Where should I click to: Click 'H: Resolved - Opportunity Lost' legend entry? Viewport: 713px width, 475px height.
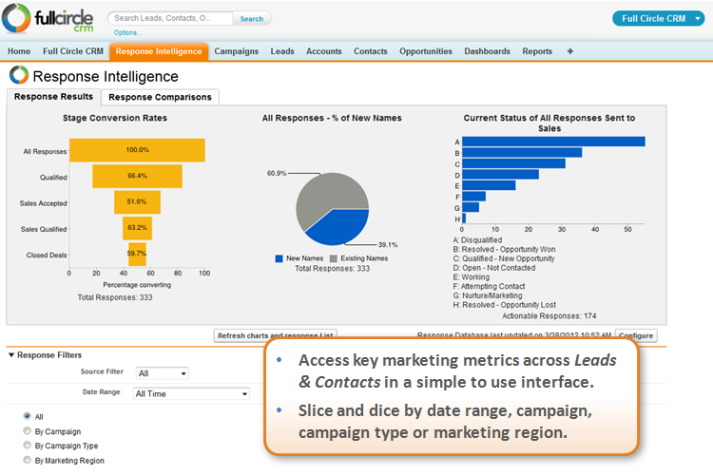pyautogui.click(x=504, y=305)
